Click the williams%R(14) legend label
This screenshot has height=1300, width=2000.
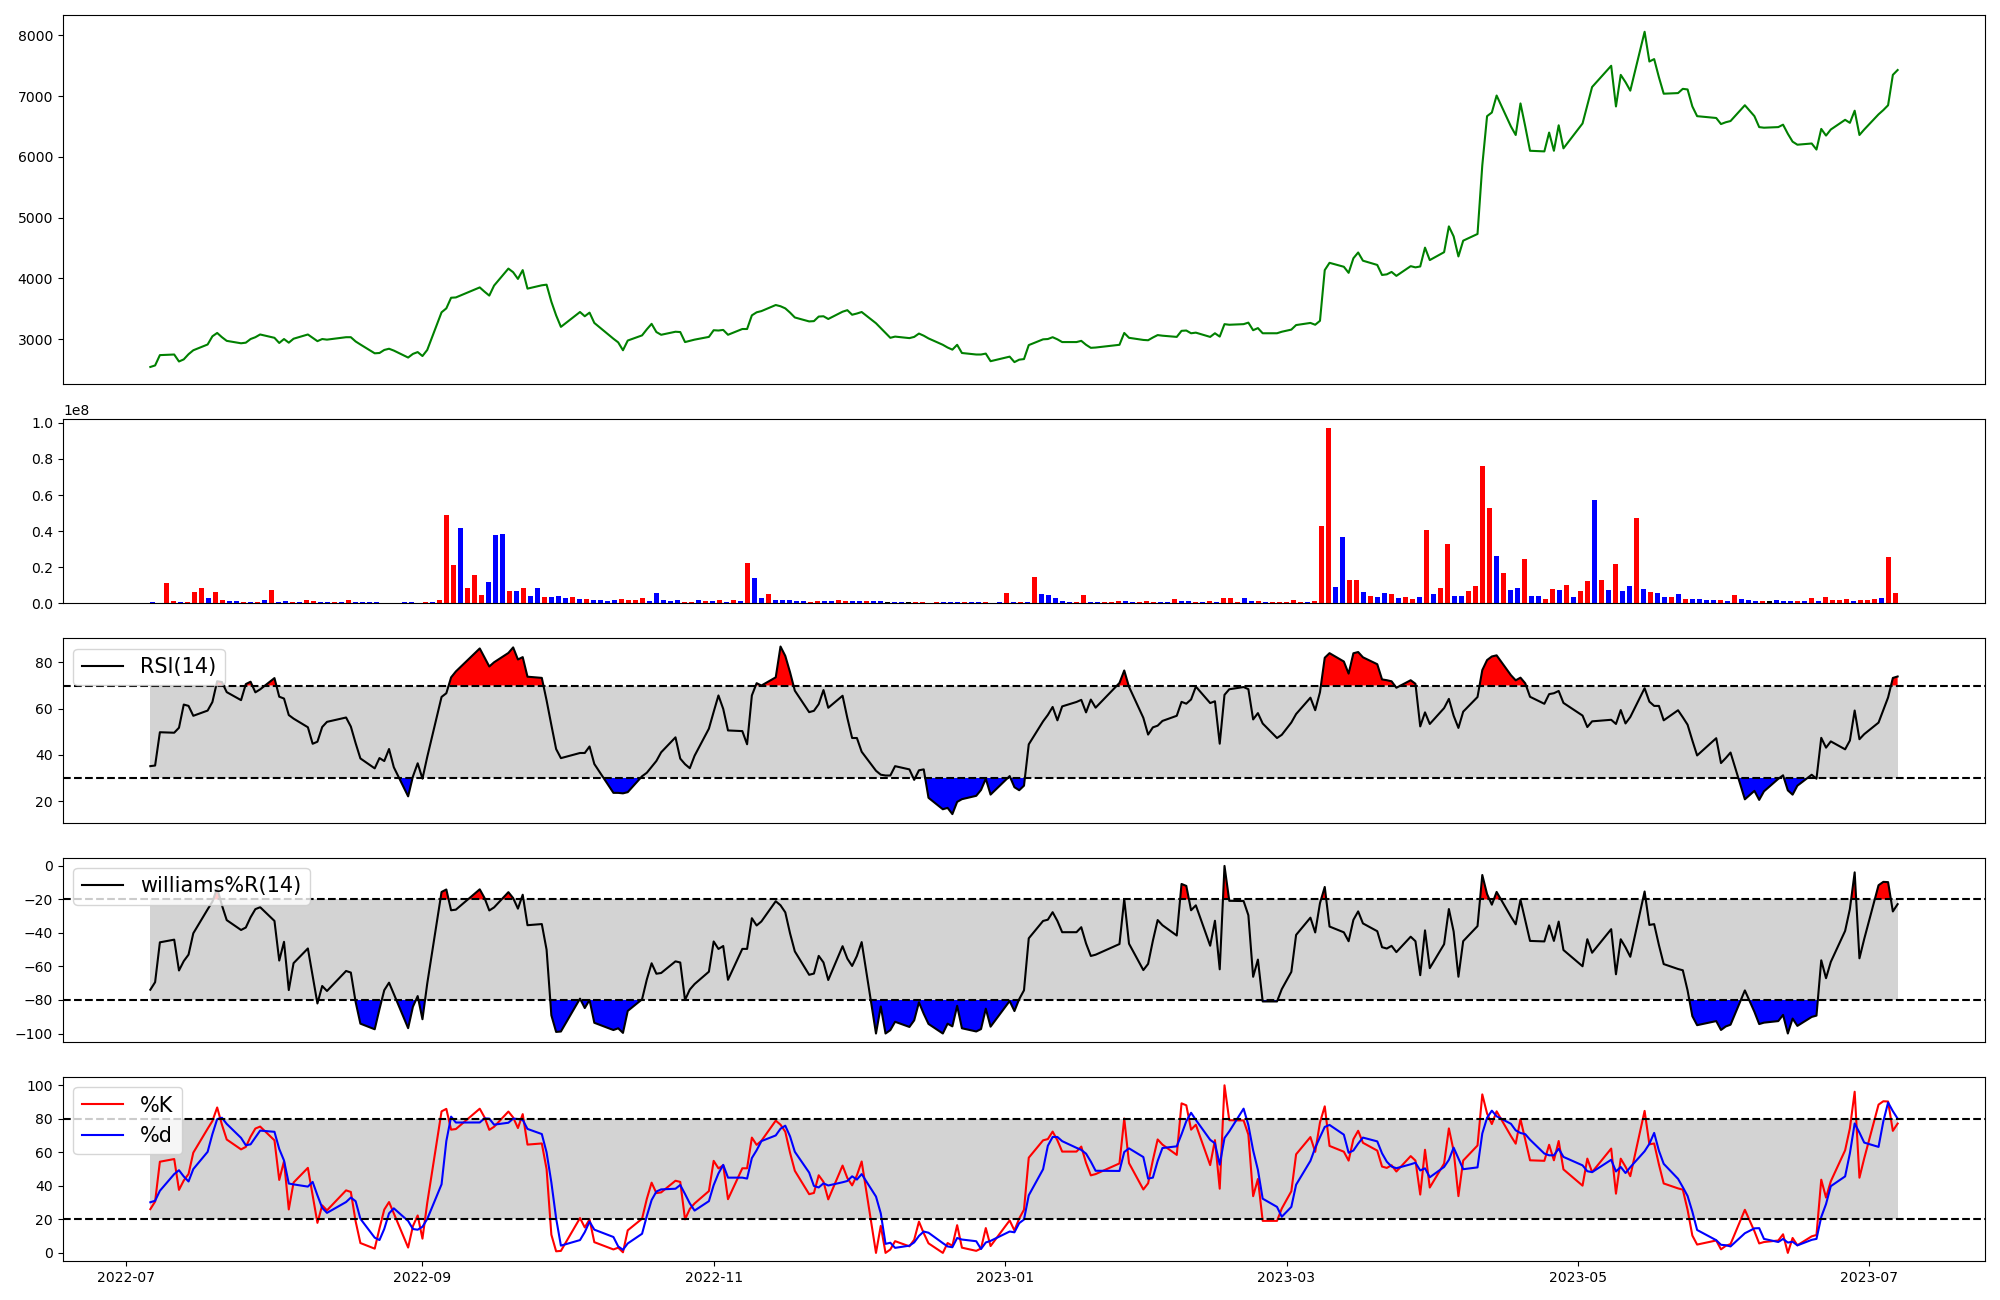coord(220,885)
